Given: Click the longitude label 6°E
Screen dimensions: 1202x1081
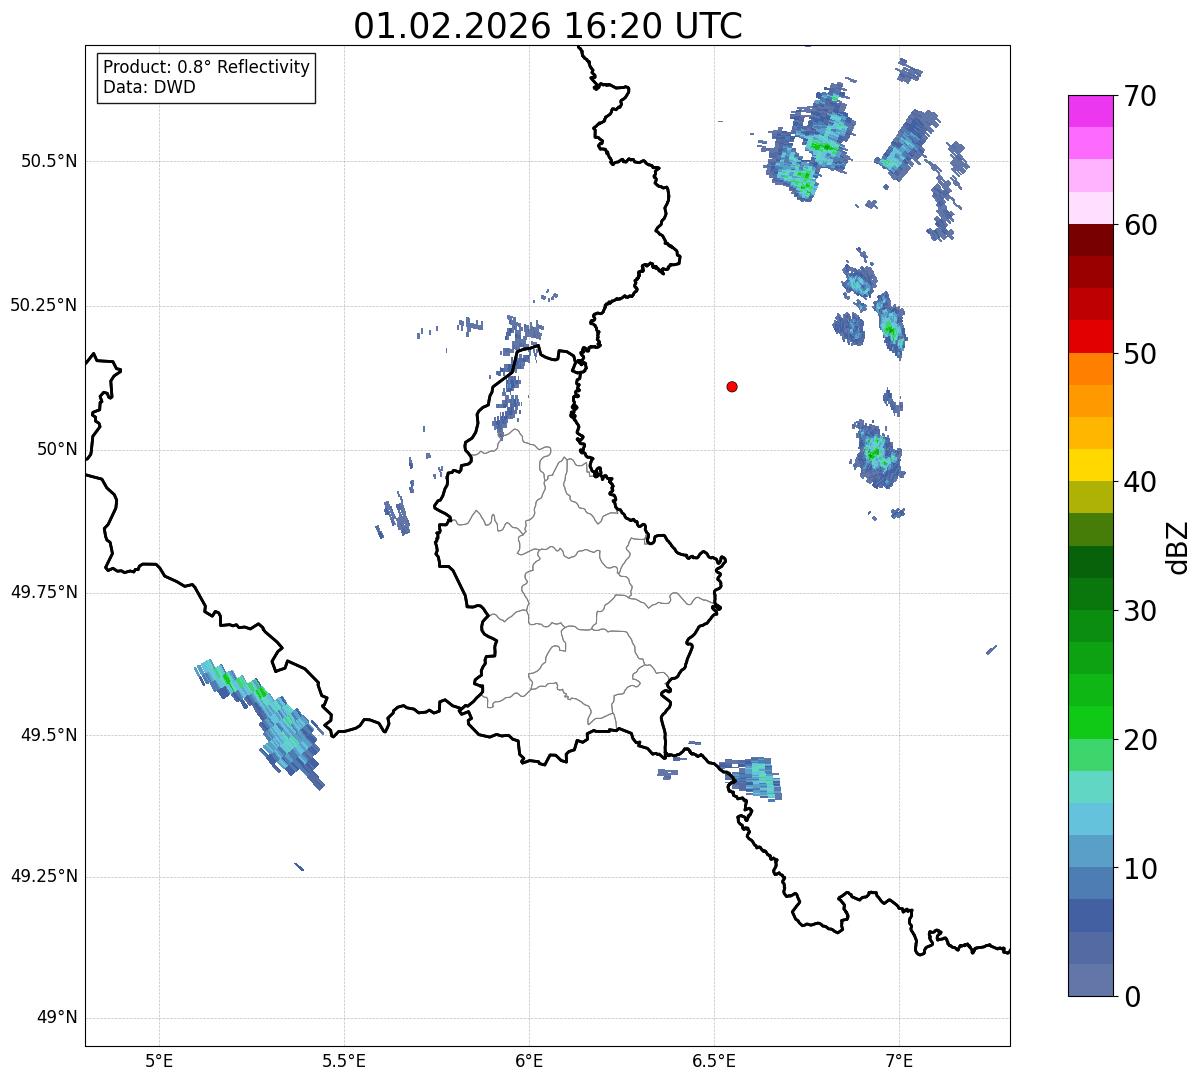Looking at the screenshot, I should (529, 1060).
